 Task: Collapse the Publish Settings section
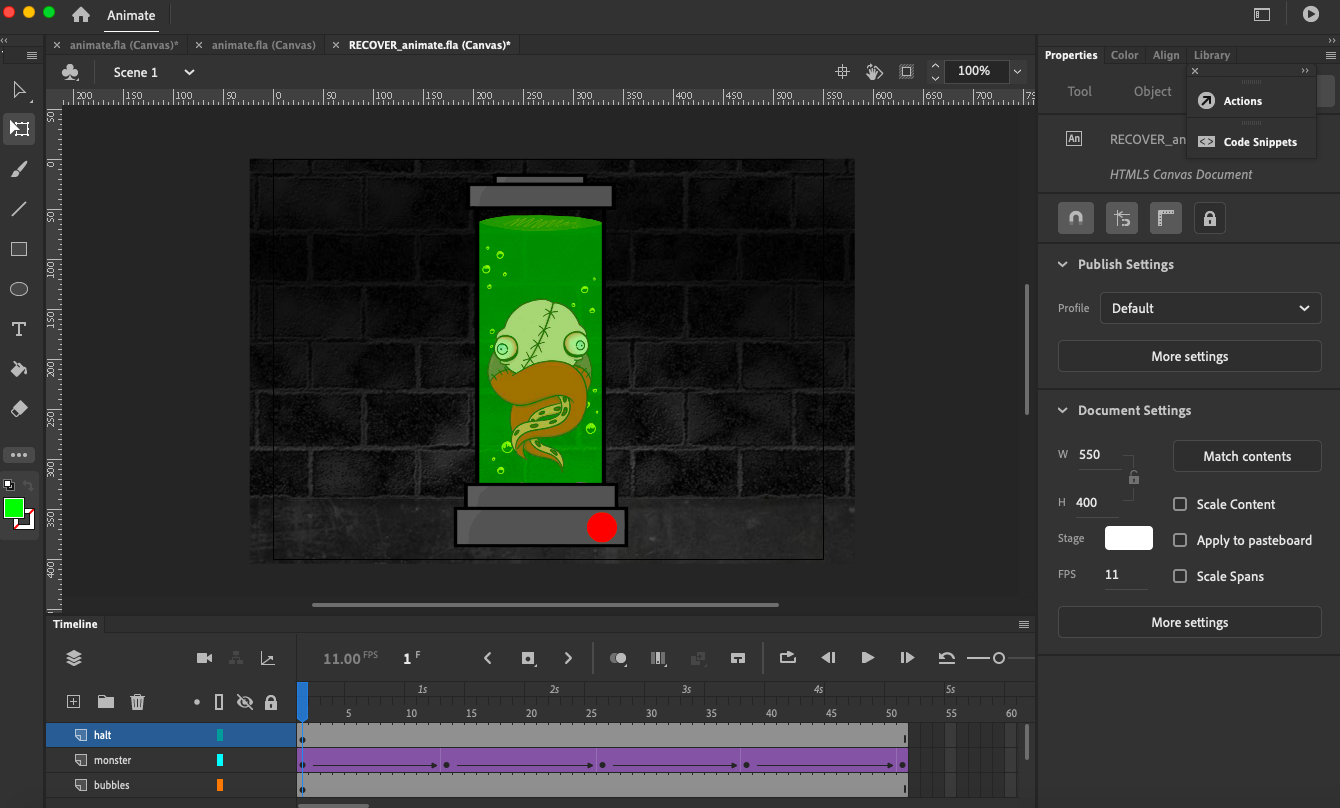1063,265
